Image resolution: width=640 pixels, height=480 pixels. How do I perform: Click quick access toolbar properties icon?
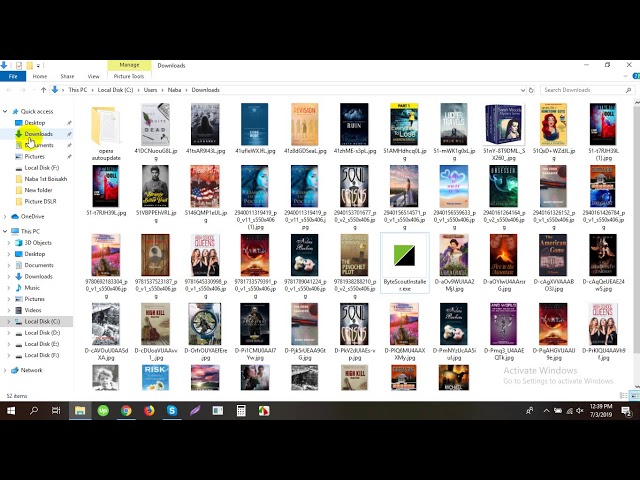coord(19,65)
